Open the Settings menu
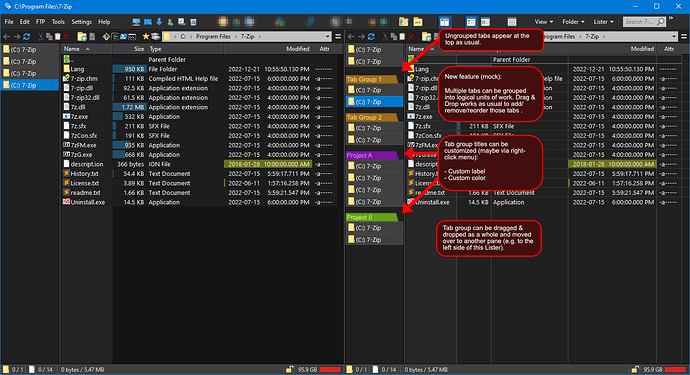This screenshot has height=375, width=690. coord(81,22)
